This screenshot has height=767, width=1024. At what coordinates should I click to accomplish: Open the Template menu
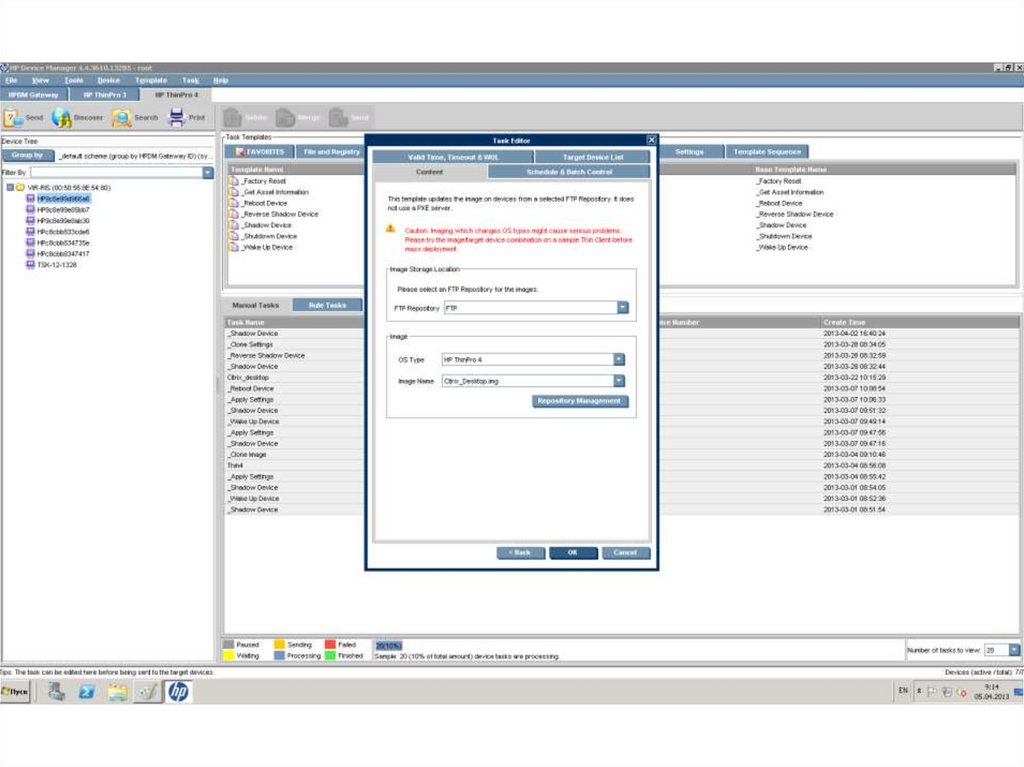(151, 80)
